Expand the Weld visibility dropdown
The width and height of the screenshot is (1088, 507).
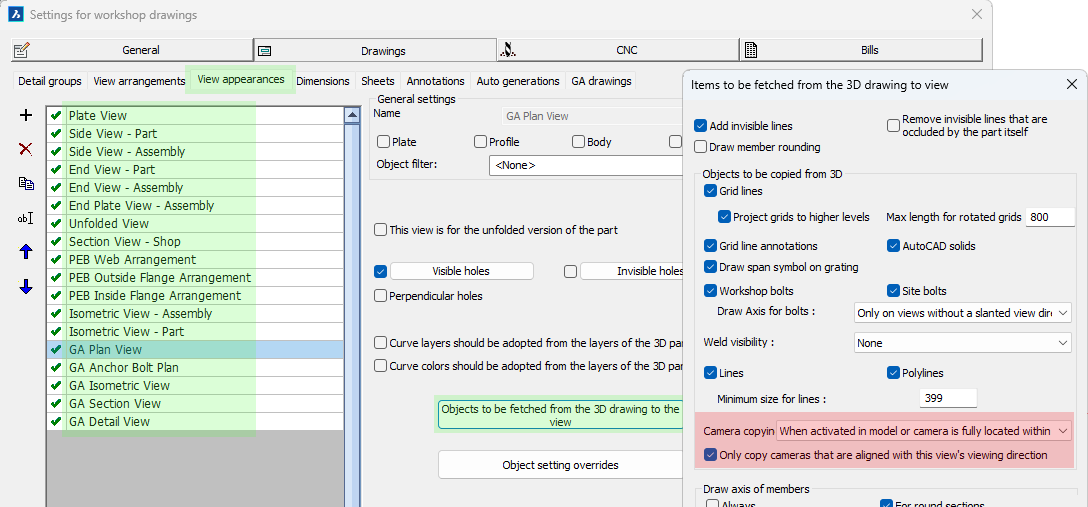(x=962, y=343)
